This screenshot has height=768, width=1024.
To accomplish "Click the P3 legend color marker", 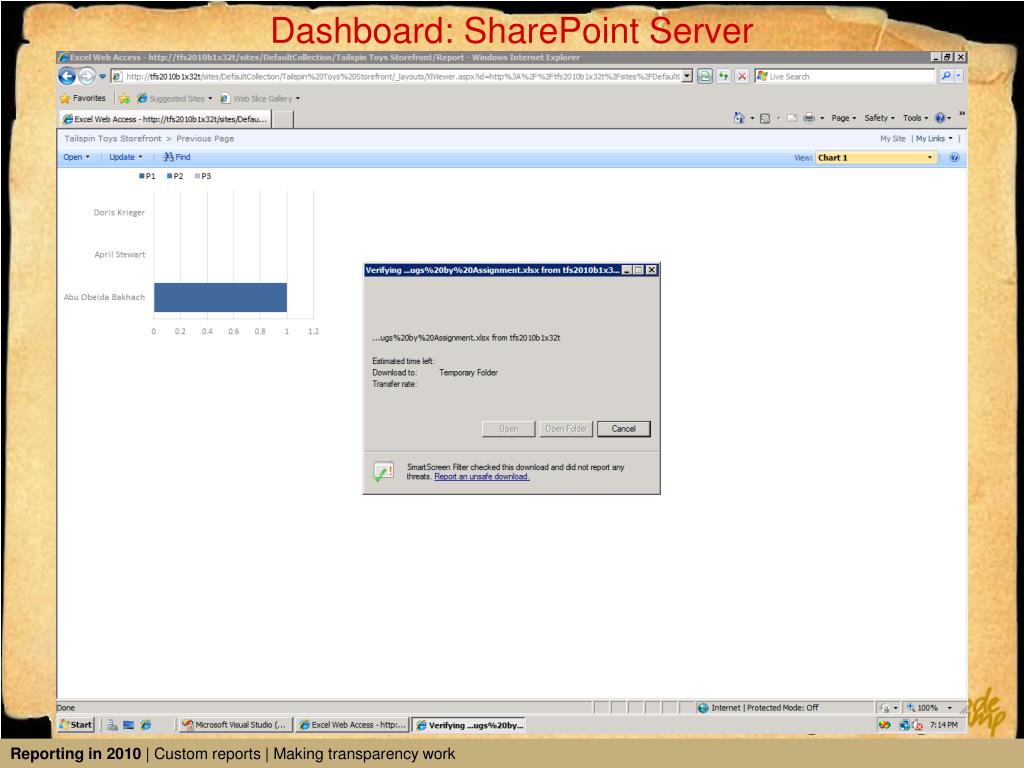I will click(197, 176).
